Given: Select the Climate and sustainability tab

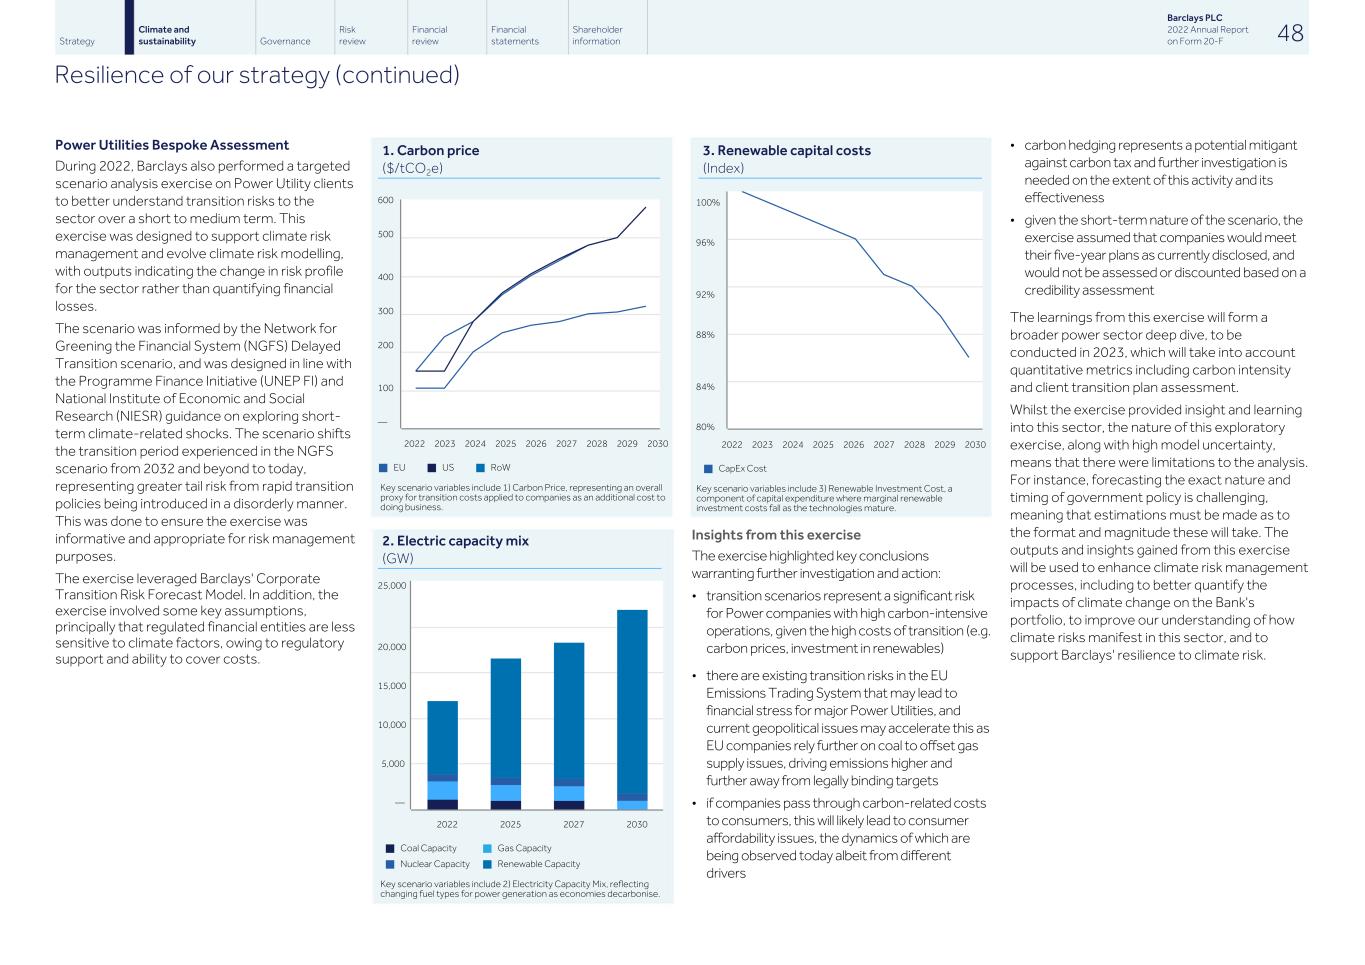Looking at the screenshot, I should pyautogui.click(x=166, y=36).
